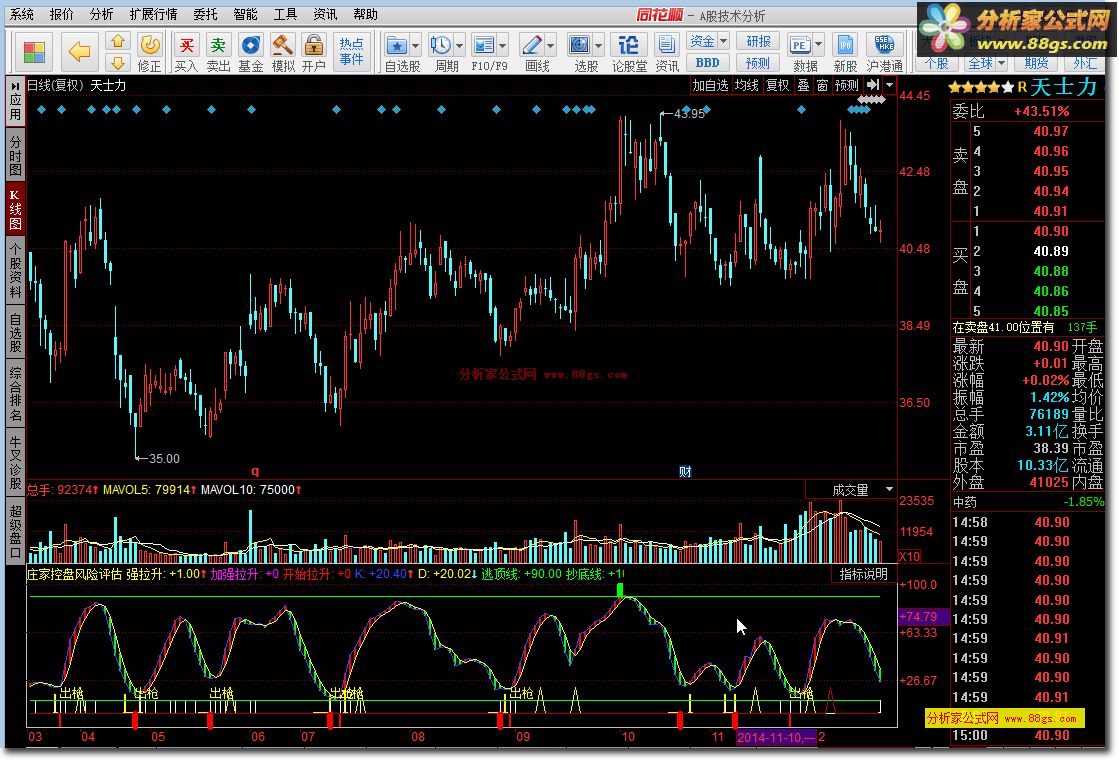Expand the 选股 dropdown arrow

click(x=598, y=46)
